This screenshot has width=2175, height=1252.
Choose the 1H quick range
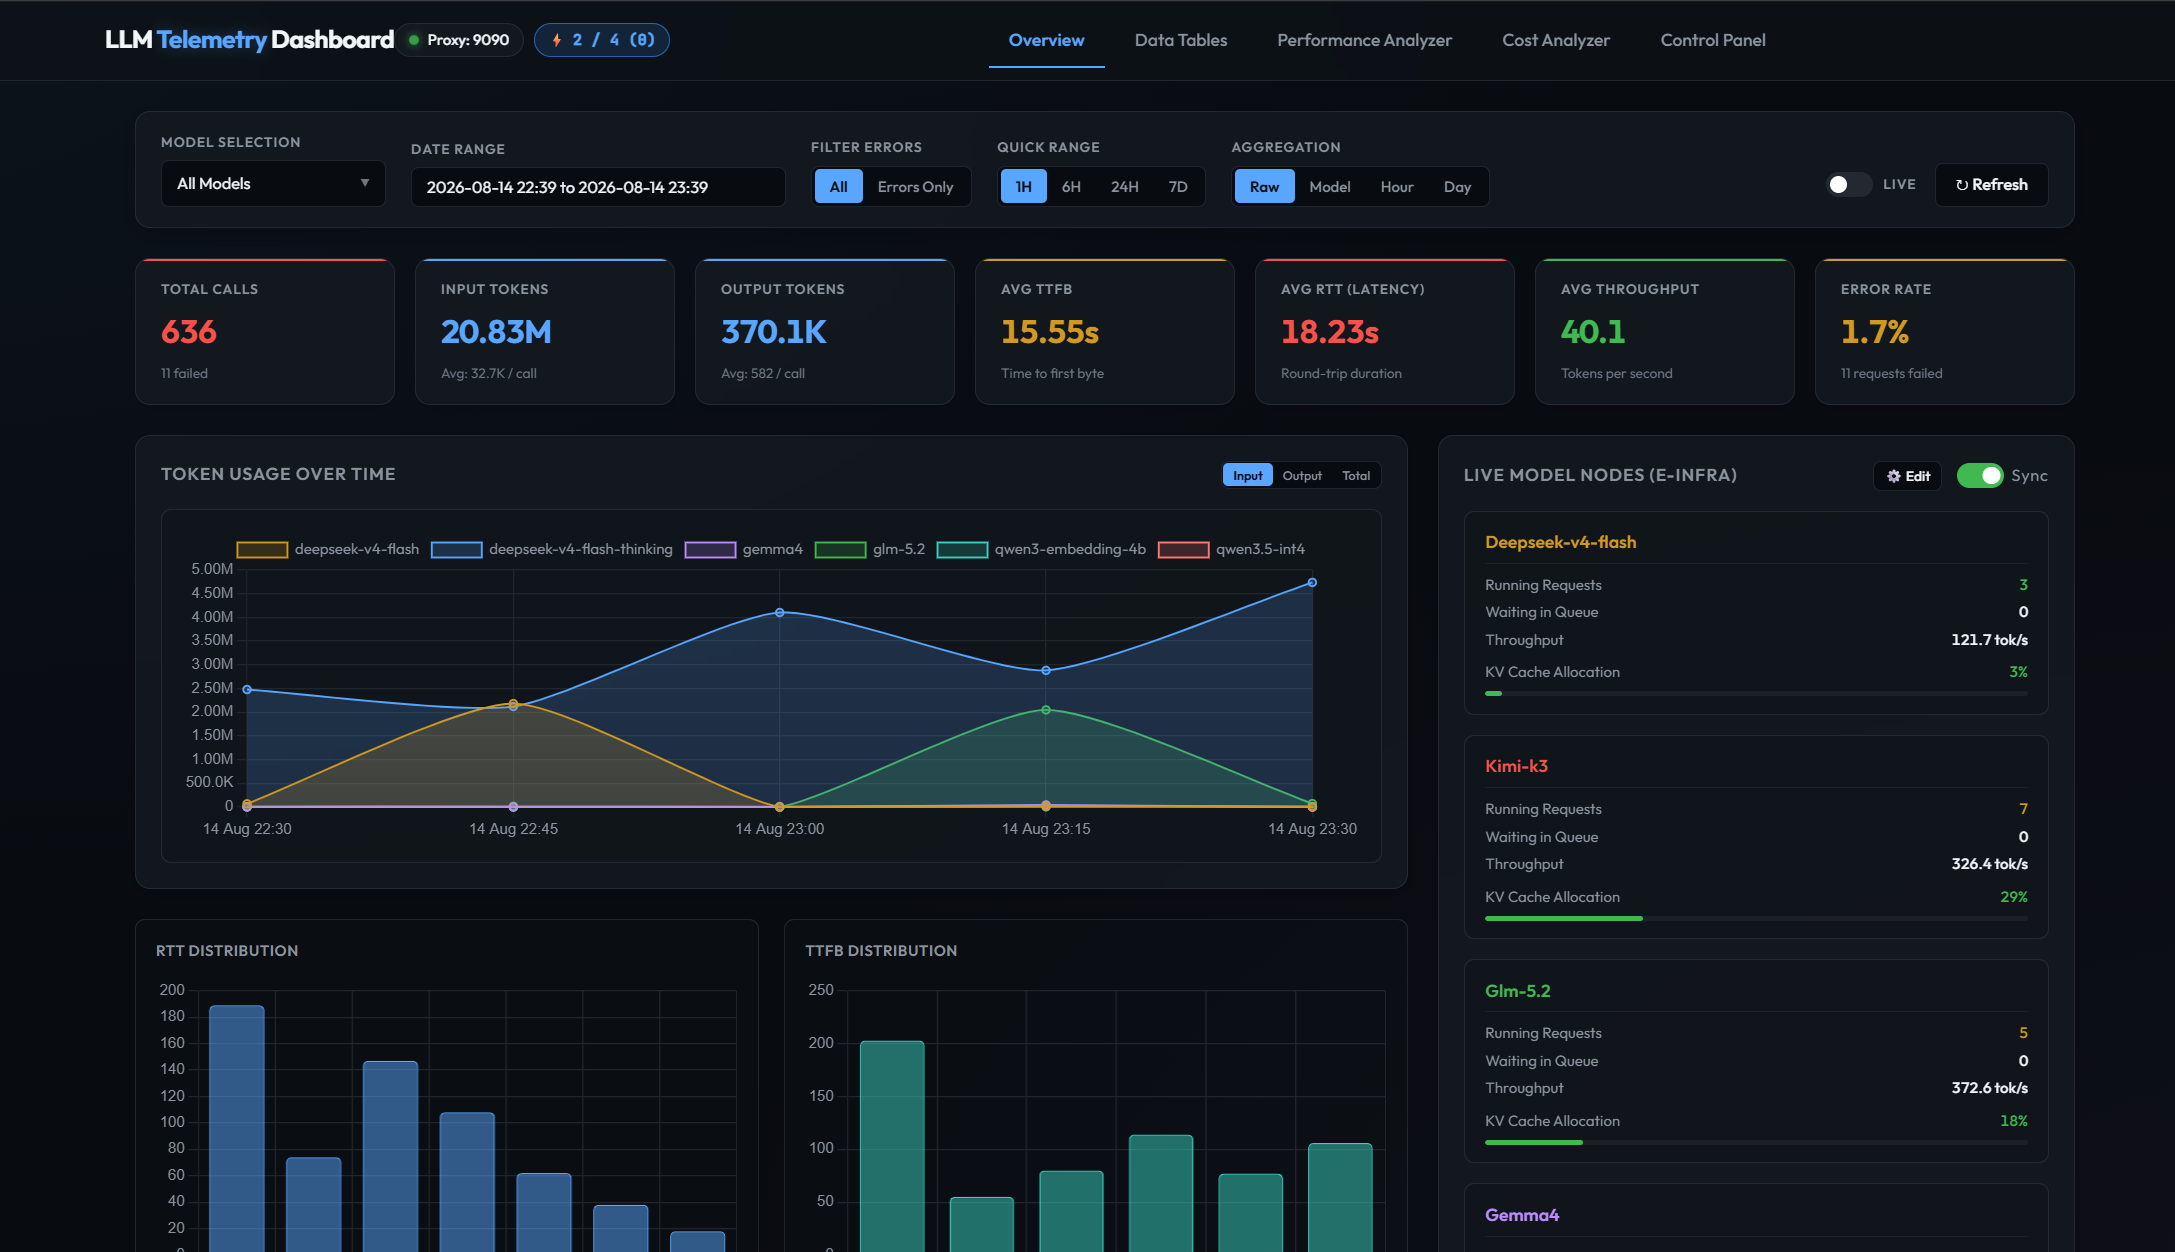click(x=1023, y=187)
